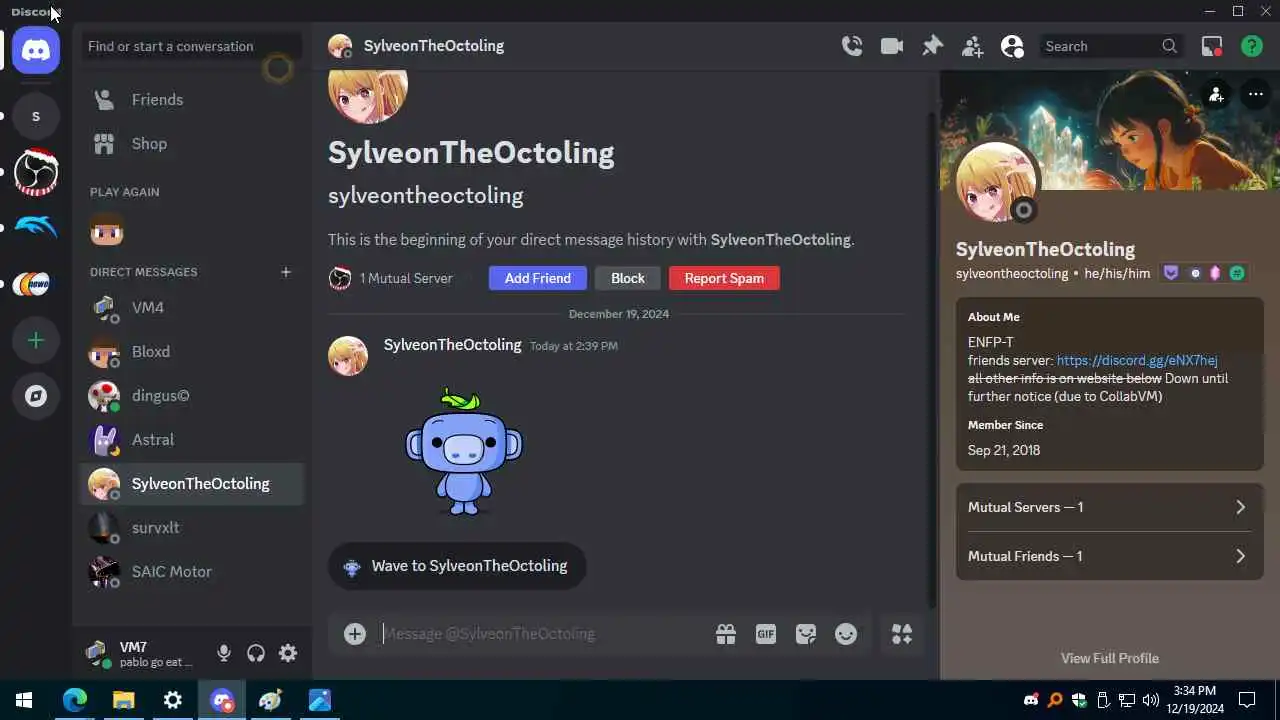Click the Report Spam button
This screenshot has width=1280, height=720.
[724, 278]
